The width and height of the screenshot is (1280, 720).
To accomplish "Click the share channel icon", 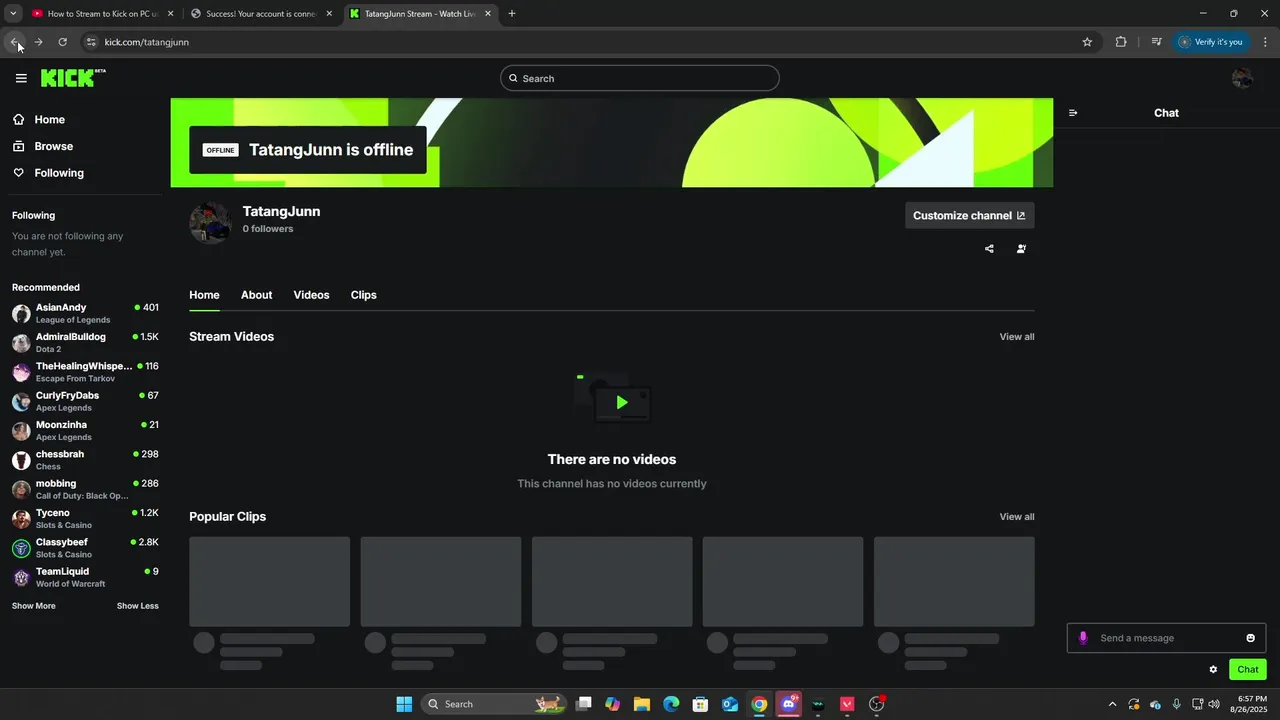I will tap(989, 249).
